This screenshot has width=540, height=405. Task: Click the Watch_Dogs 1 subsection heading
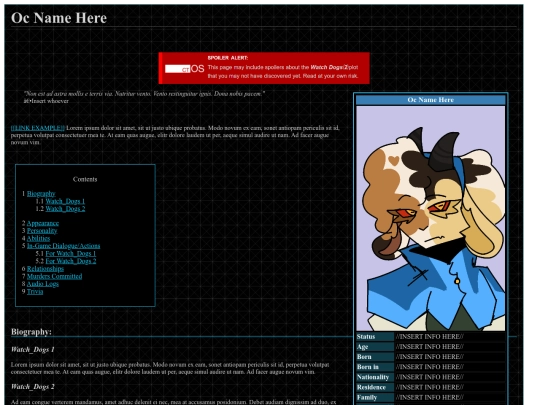click(33, 350)
